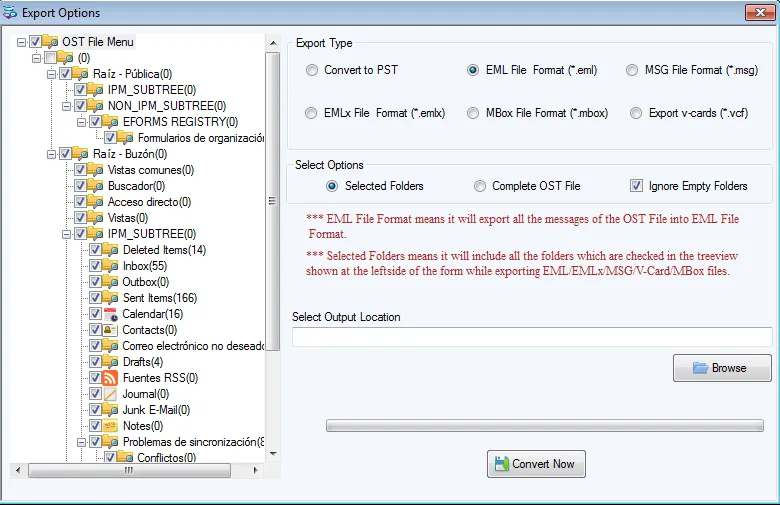Click the Browse button
The width and height of the screenshot is (780, 505).
tap(722, 368)
